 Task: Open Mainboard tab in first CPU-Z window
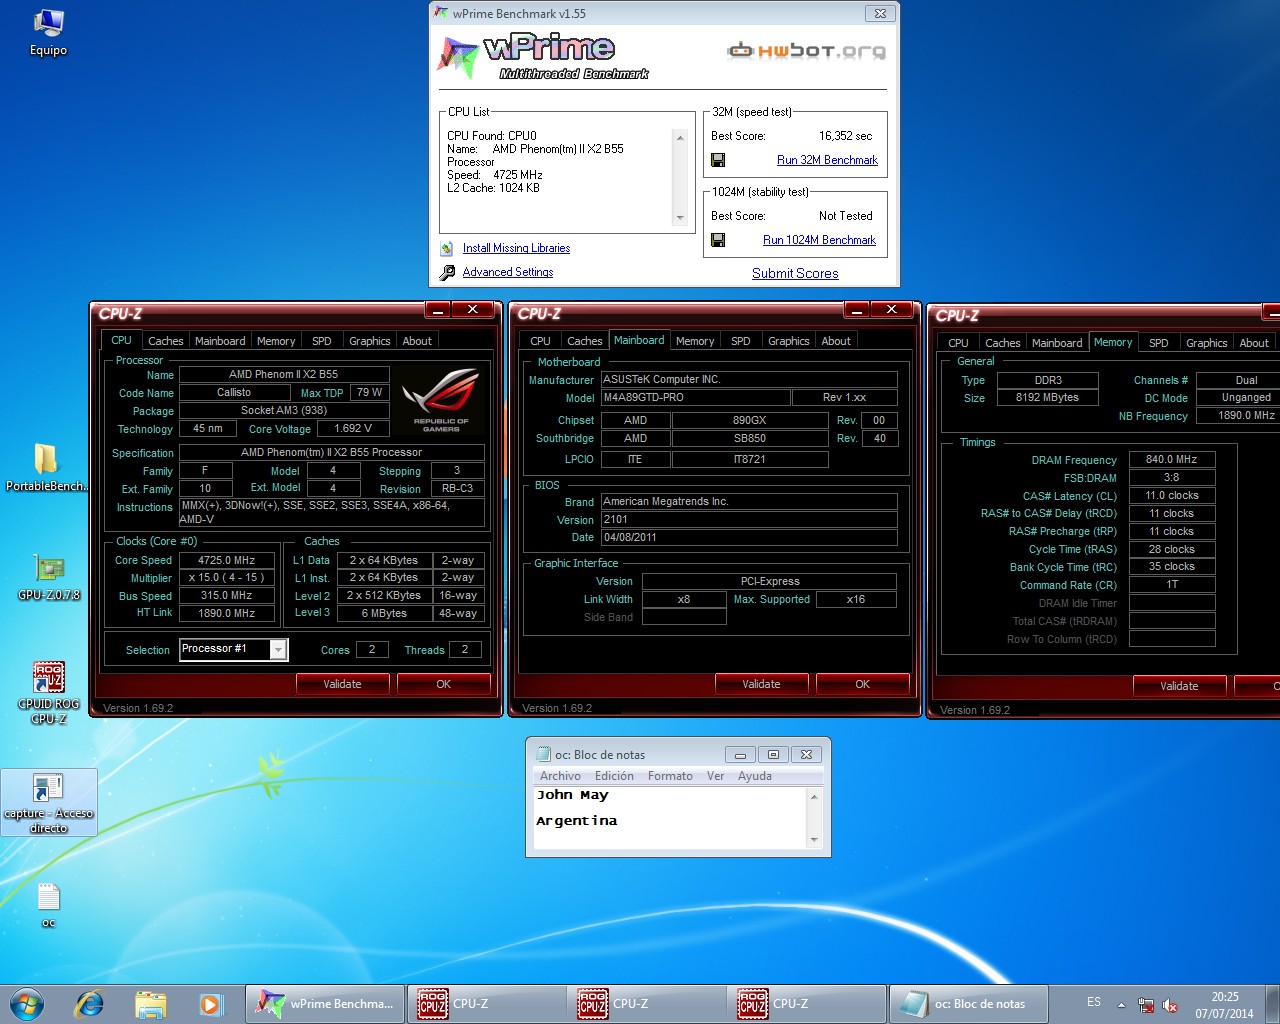click(220, 341)
